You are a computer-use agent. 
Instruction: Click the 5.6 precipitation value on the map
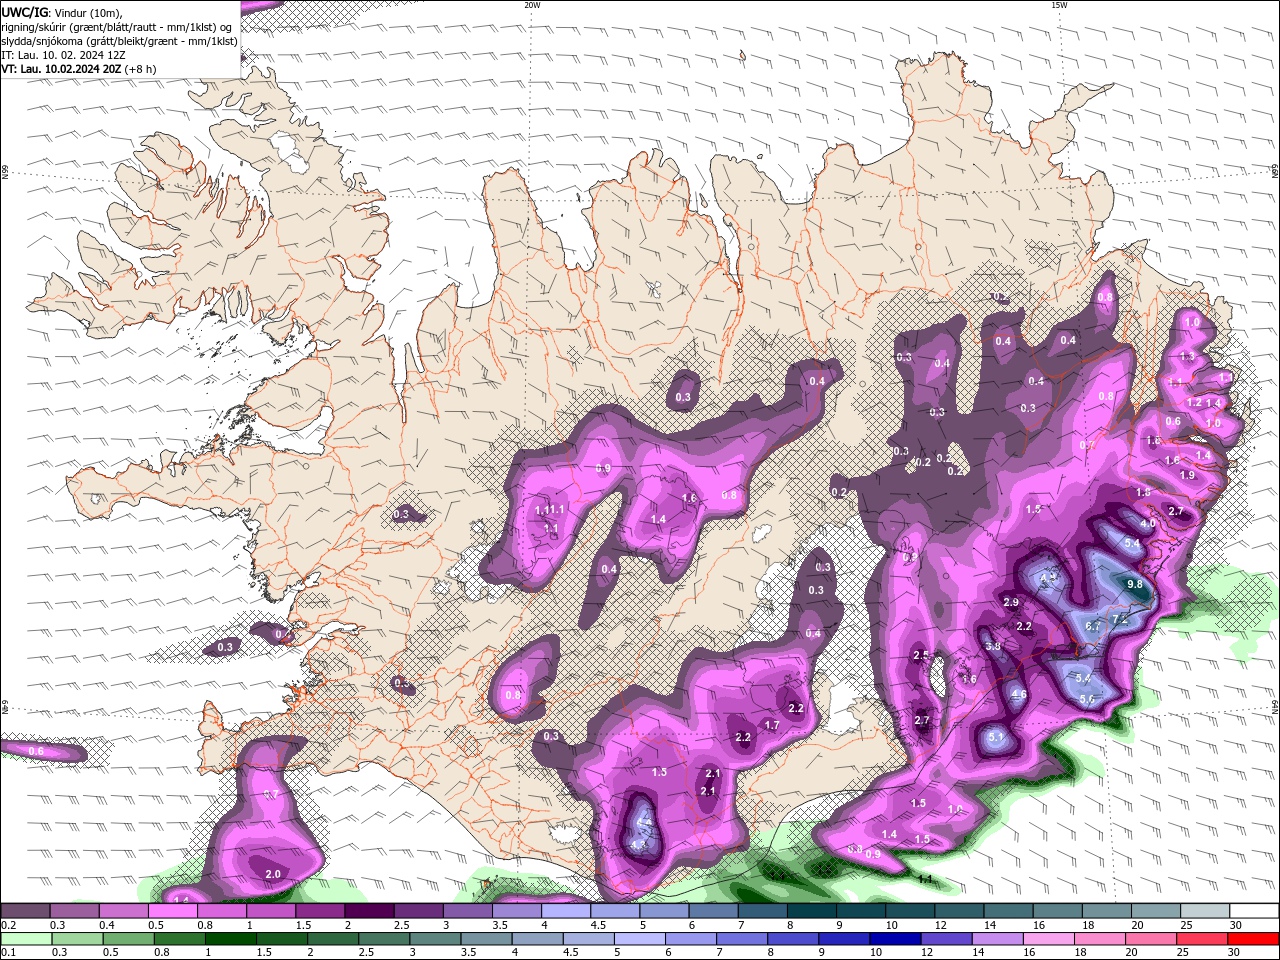pyautogui.click(x=1088, y=698)
